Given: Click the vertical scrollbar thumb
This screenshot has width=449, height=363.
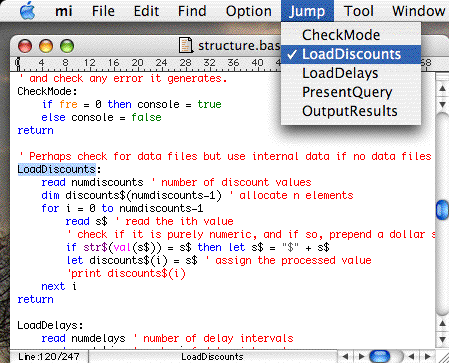Looking at the screenshot, I should pos(442,209).
